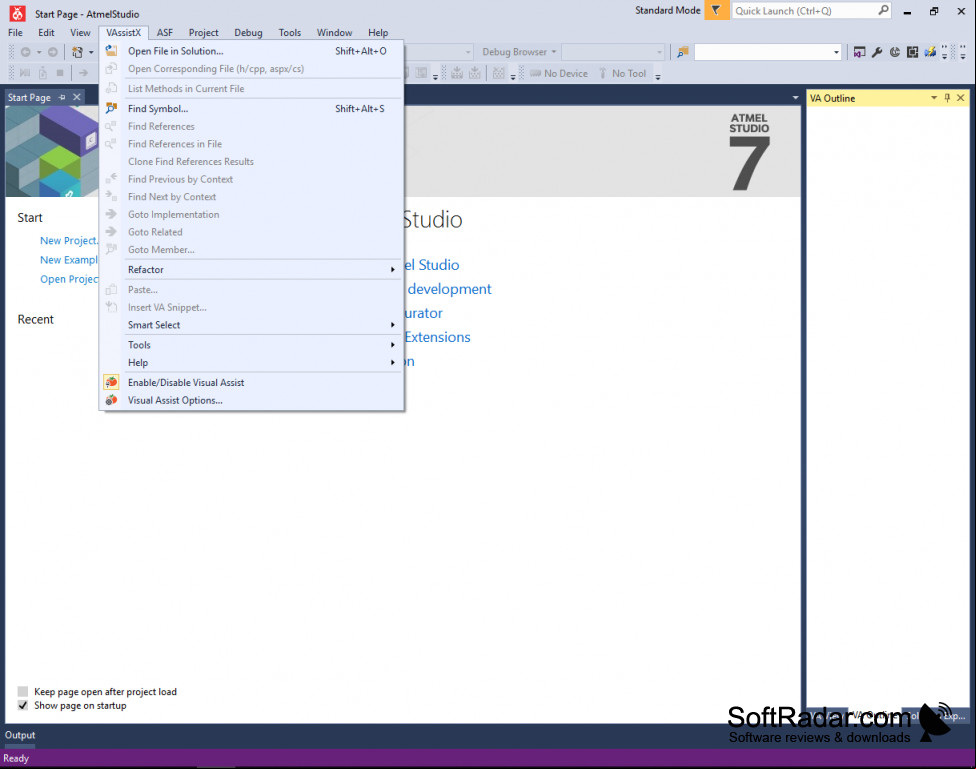The image size is (976, 769).
Task: Click the wrench toolbar icon
Action: pos(877,52)
